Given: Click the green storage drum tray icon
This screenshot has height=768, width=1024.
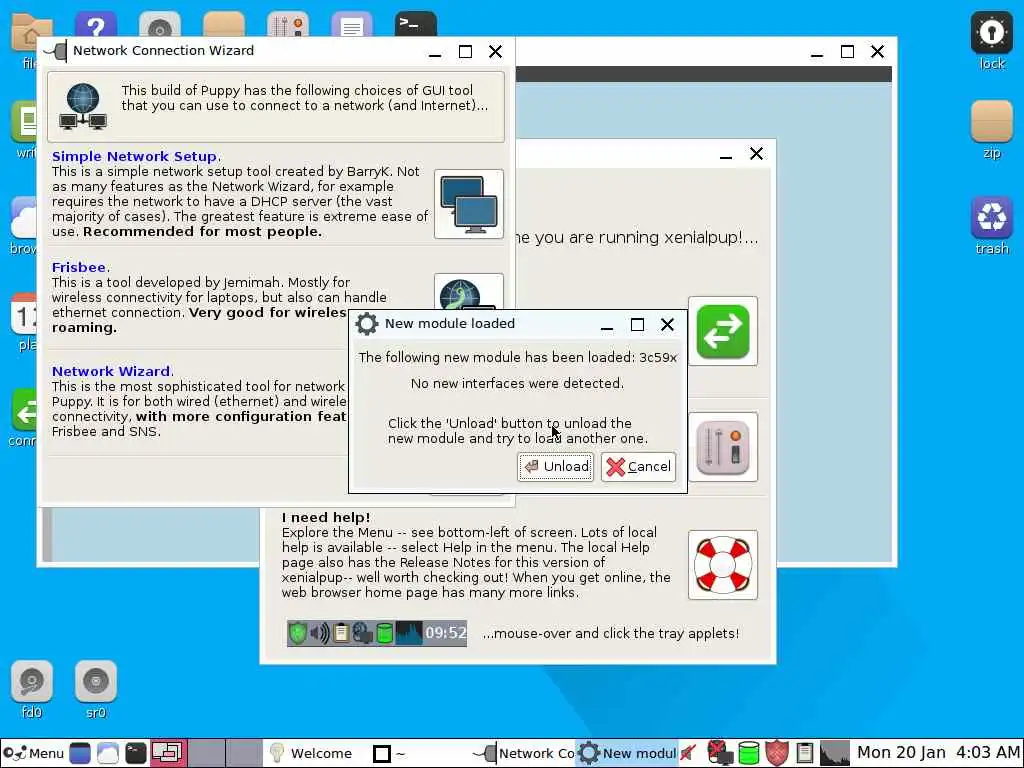Looking at the screenshot, I should (748, 753).
